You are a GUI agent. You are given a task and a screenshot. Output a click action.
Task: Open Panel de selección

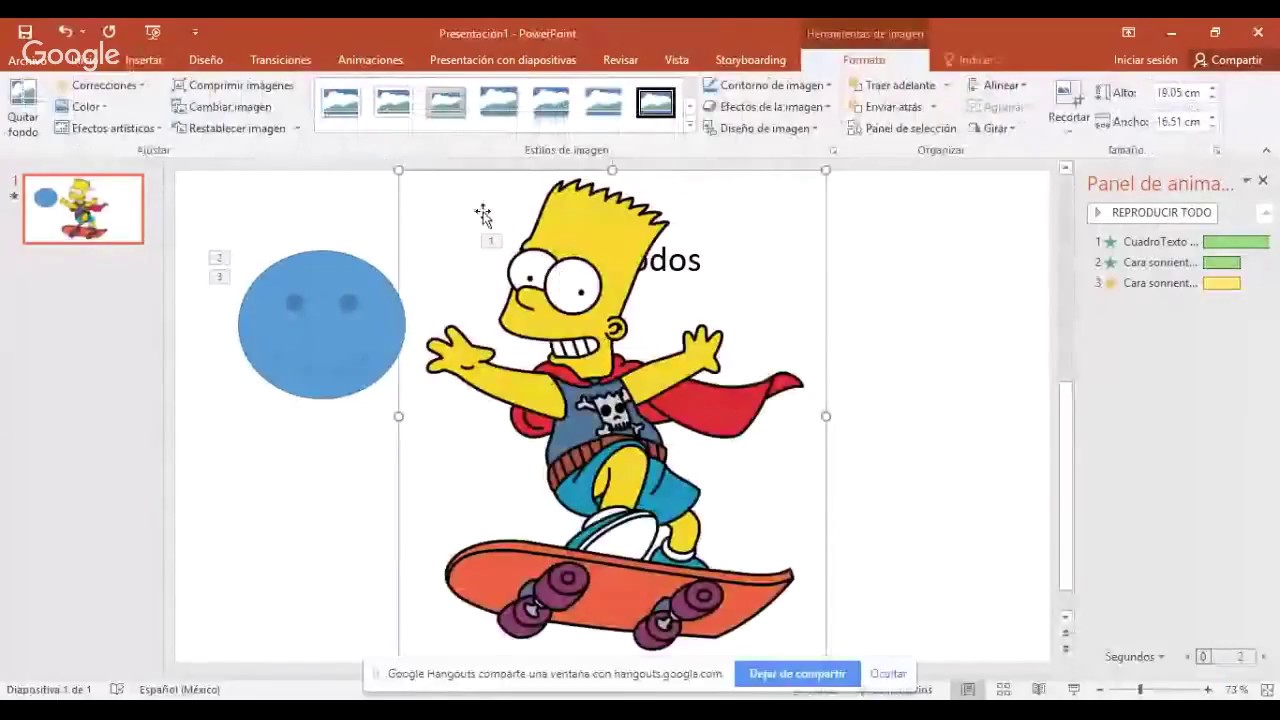902,128
